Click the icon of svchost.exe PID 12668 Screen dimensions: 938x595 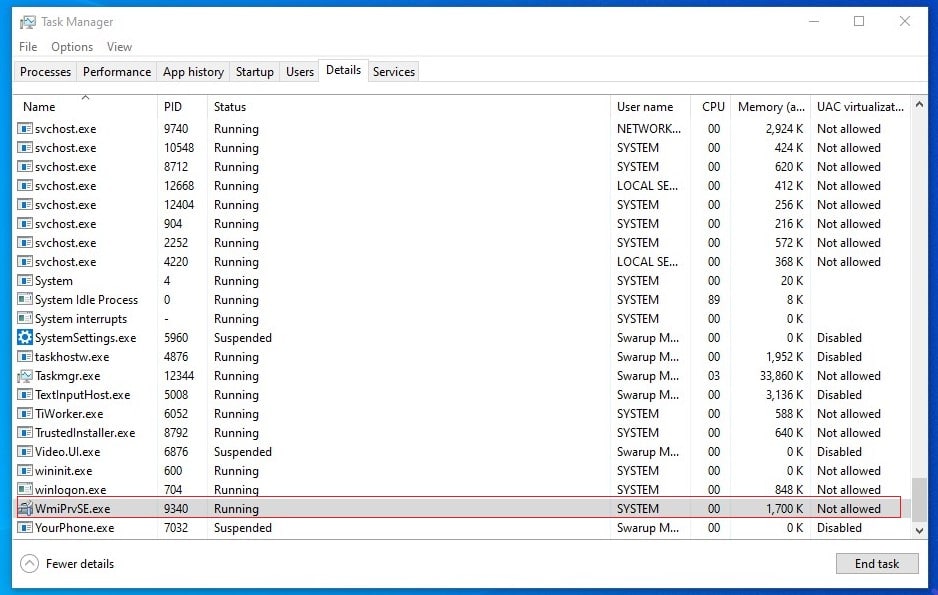[25, 186]
